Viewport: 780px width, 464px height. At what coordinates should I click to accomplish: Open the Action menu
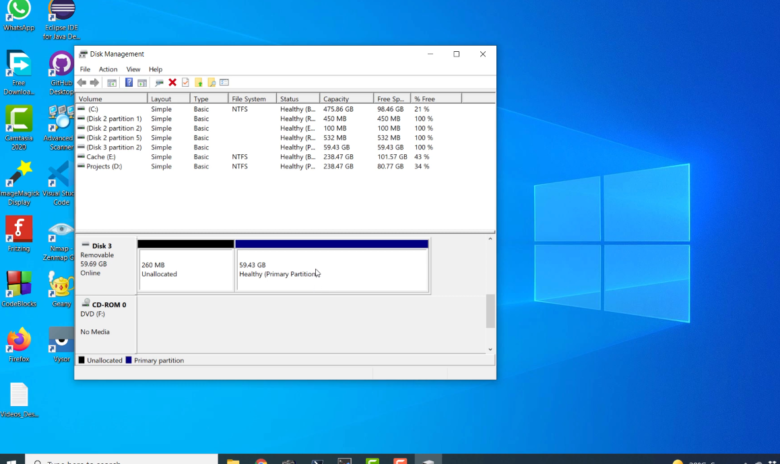tap(108, 69)
